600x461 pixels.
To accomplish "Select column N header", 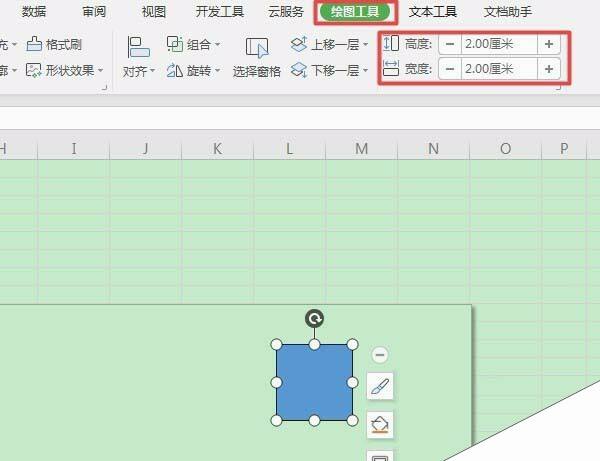I will pos(433,148).
